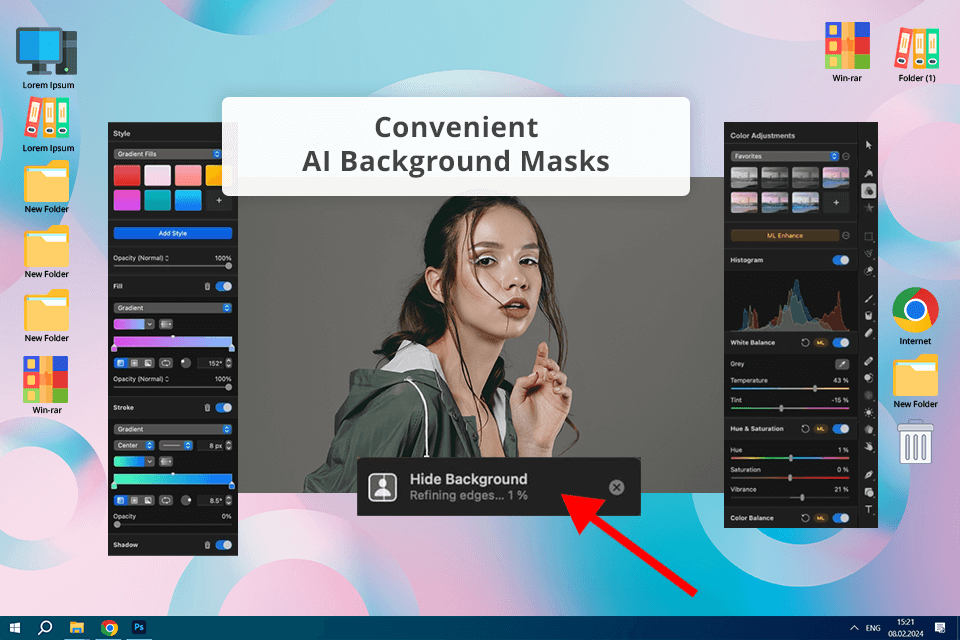Reverse the Fill gradient with flip icon

(165, 363)
